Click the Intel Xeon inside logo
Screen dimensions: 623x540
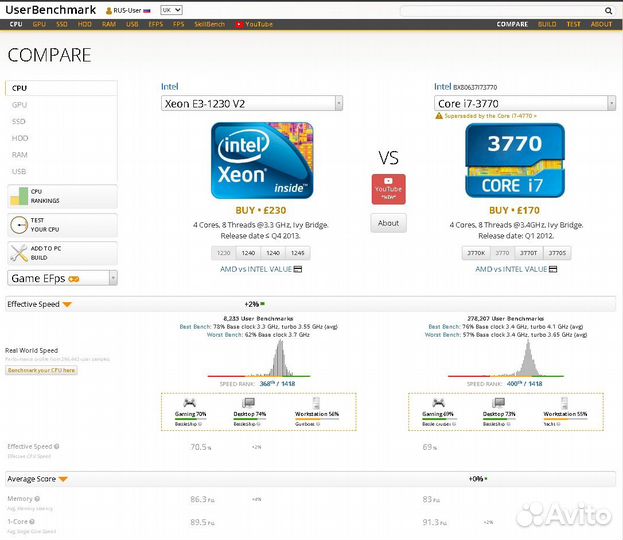[x=262, y=161]
